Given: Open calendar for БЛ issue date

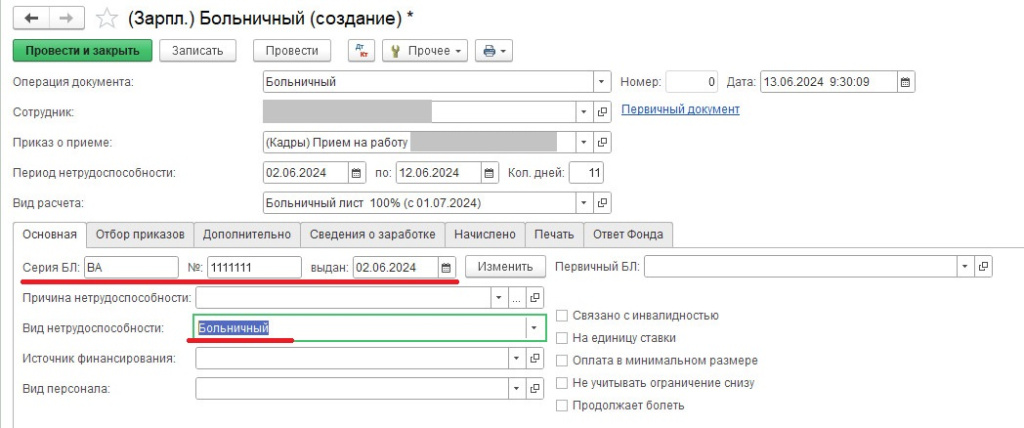Looking at the screenshot, I should (447, 267).
